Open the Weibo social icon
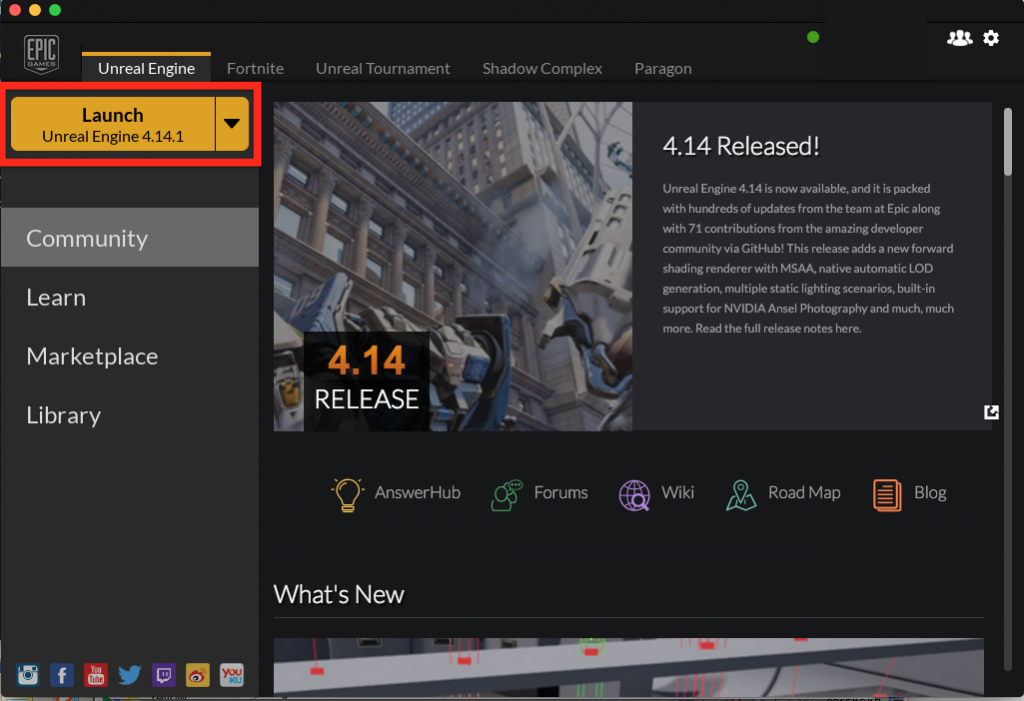Viewport: 1024px width, 701px height. coord(198,674)
